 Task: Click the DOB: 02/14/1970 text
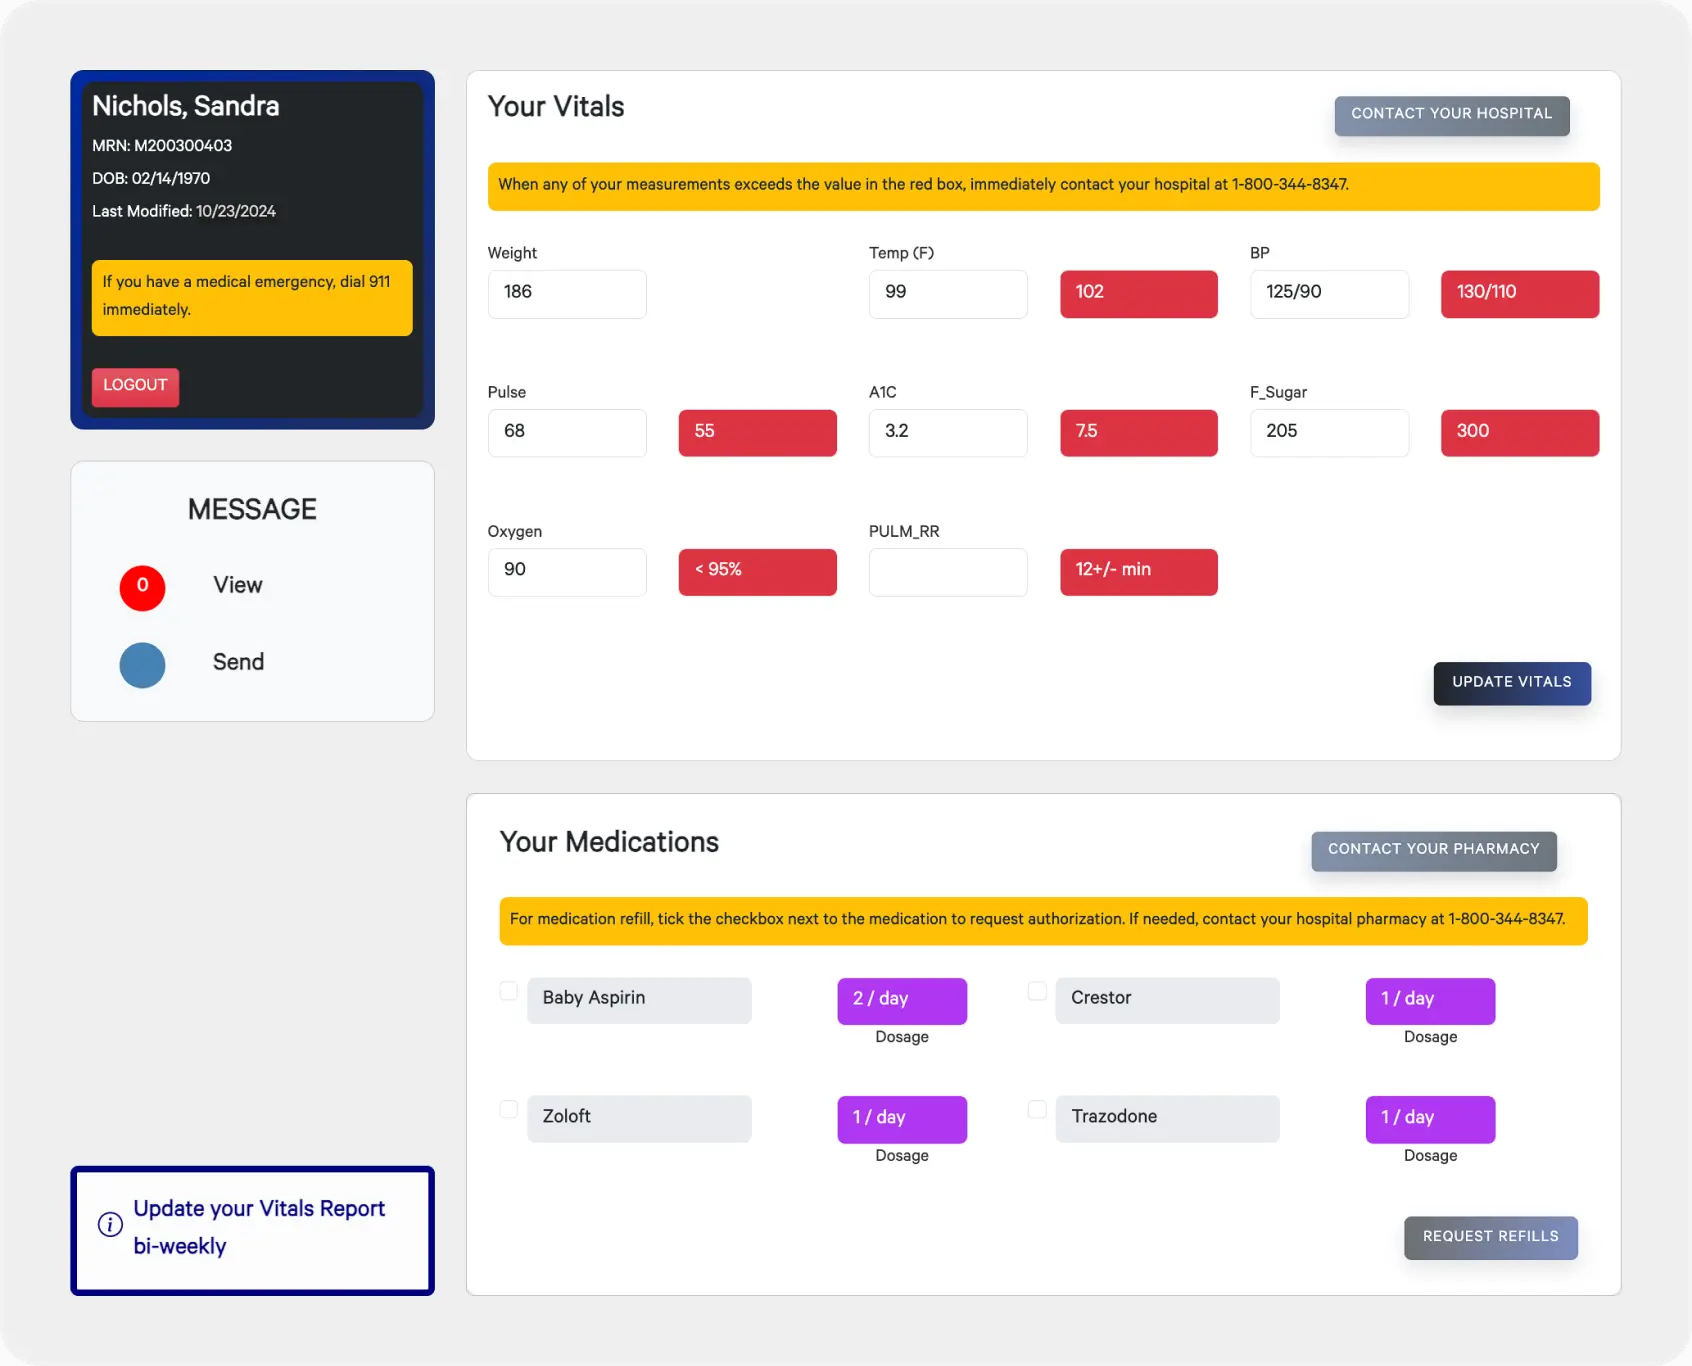click(151, 179)
